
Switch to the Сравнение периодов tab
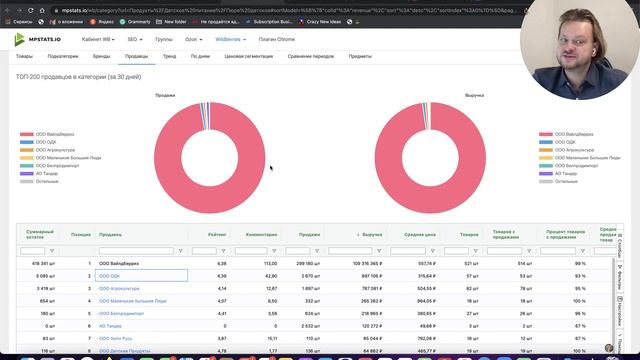(x=311, y=56)
